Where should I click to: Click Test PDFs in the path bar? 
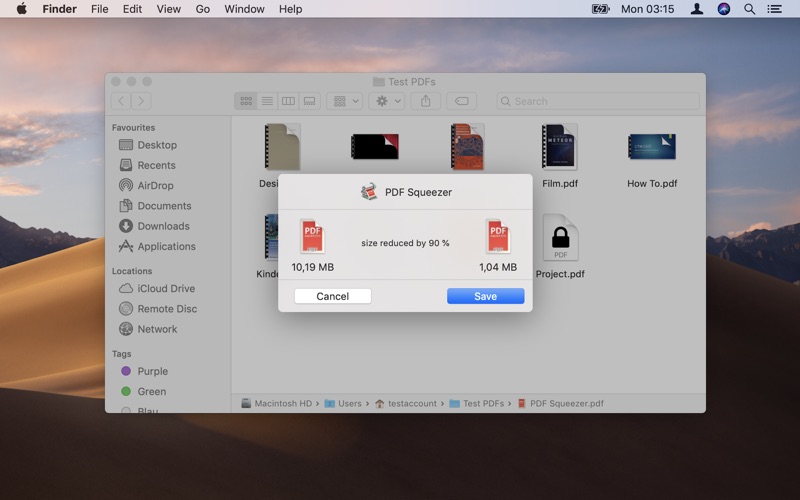pyautogui.click(x=477, y=404)
